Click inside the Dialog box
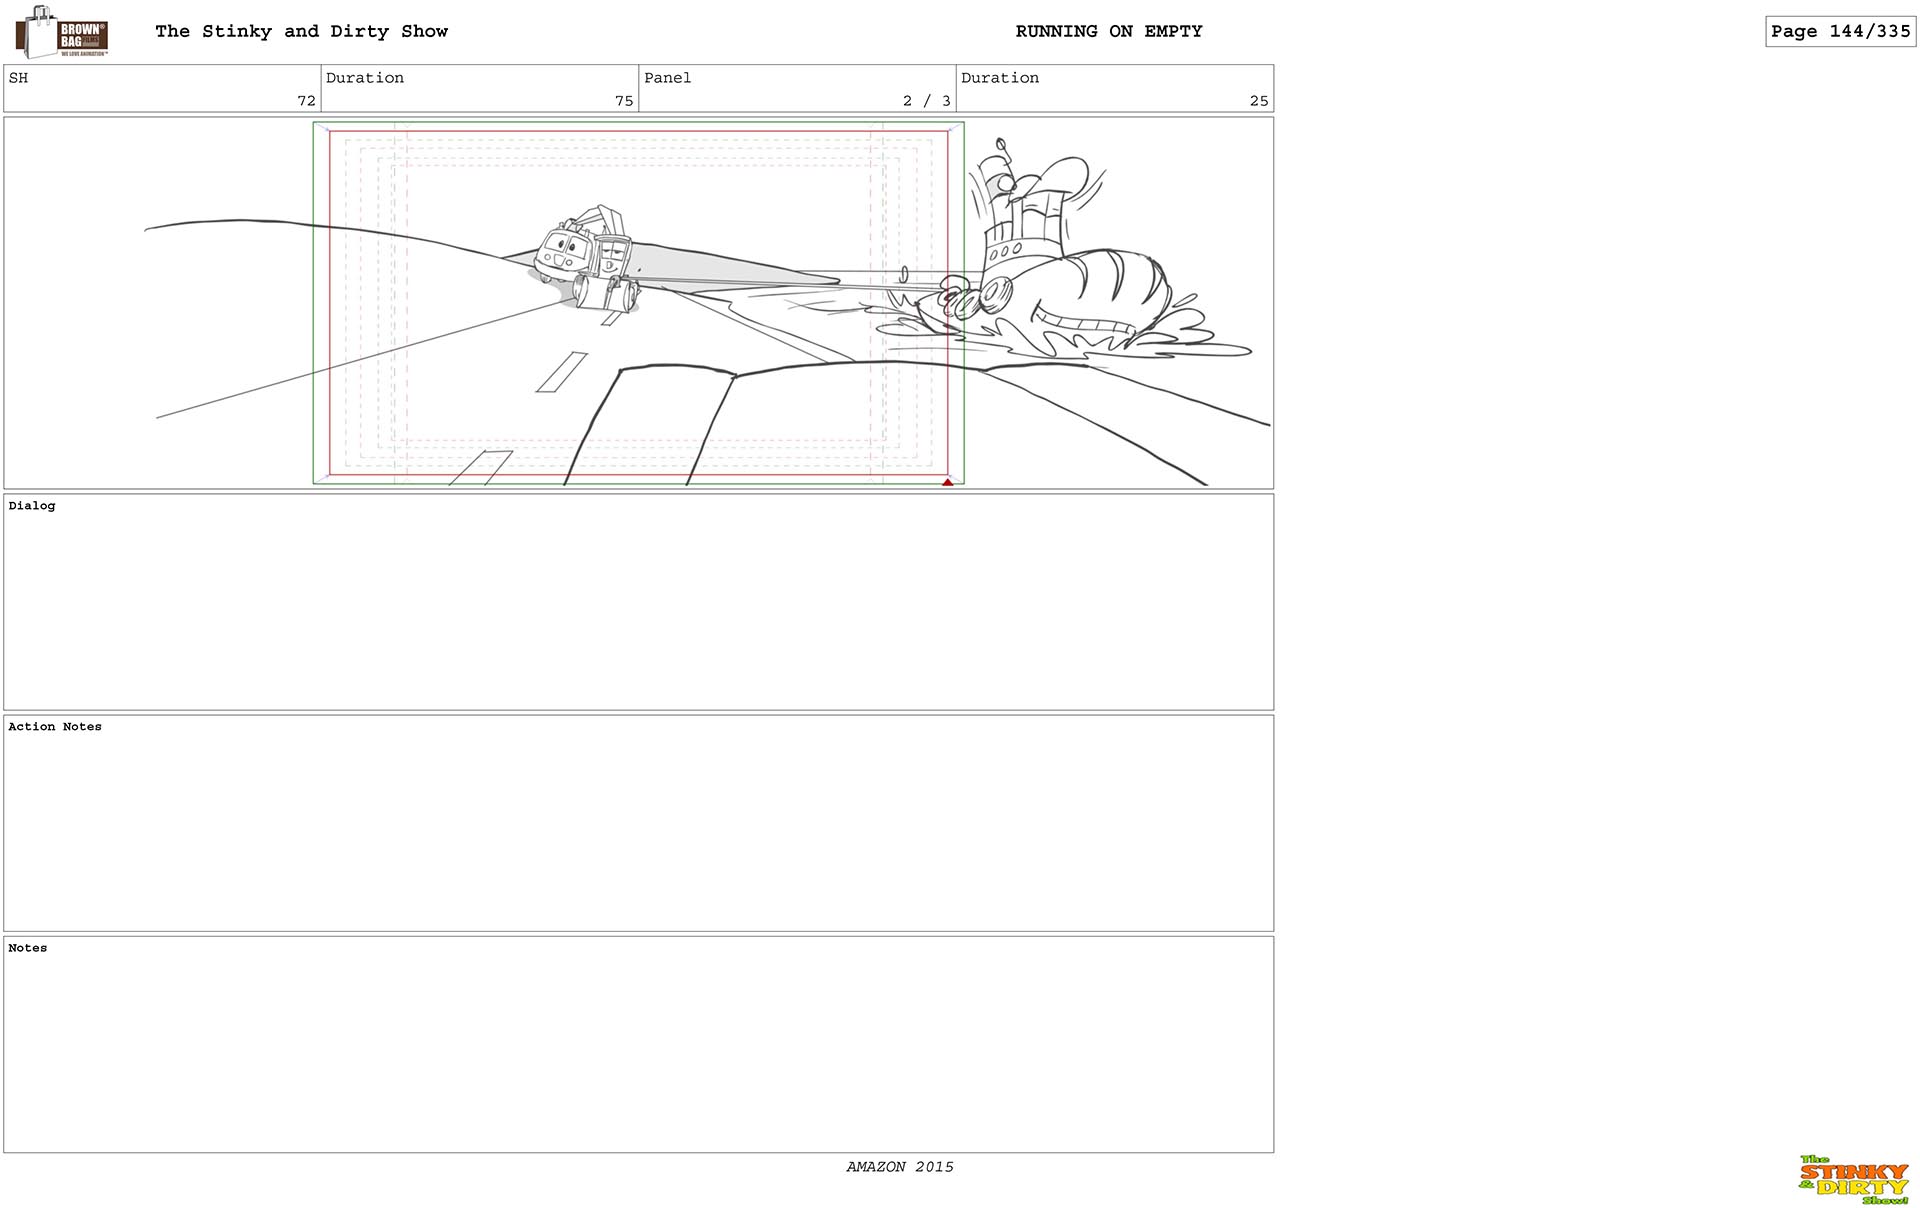The image size is (1920, 1208). click(x=638, y=602)
